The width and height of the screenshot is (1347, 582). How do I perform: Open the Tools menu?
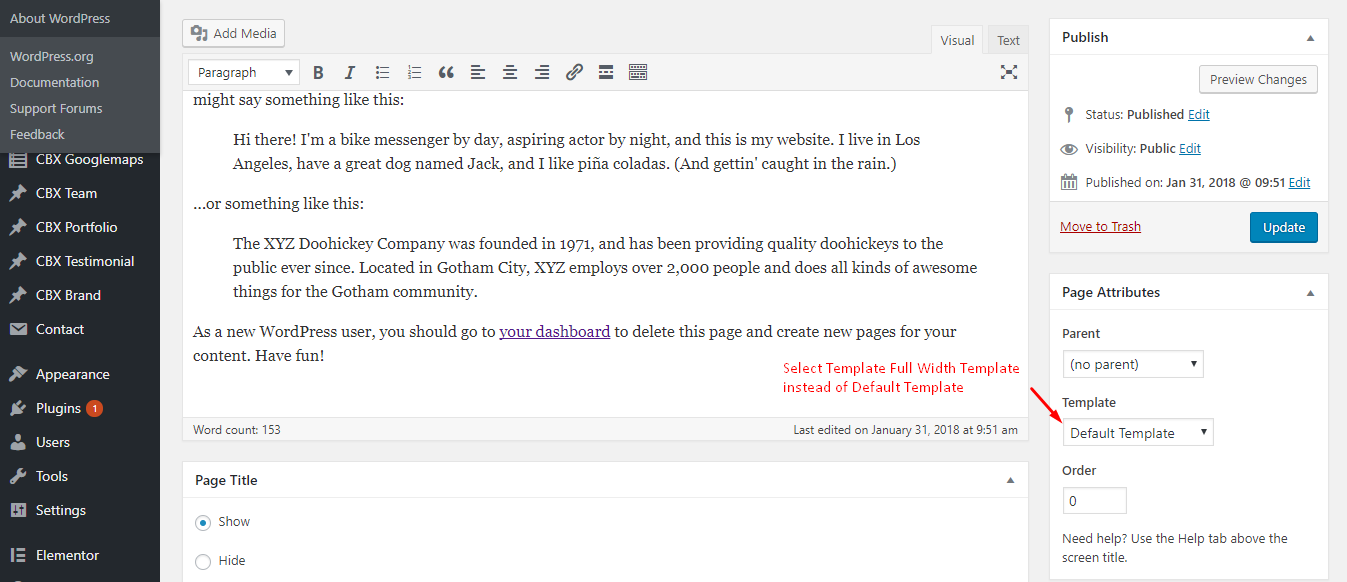click(x=80, y=476)
